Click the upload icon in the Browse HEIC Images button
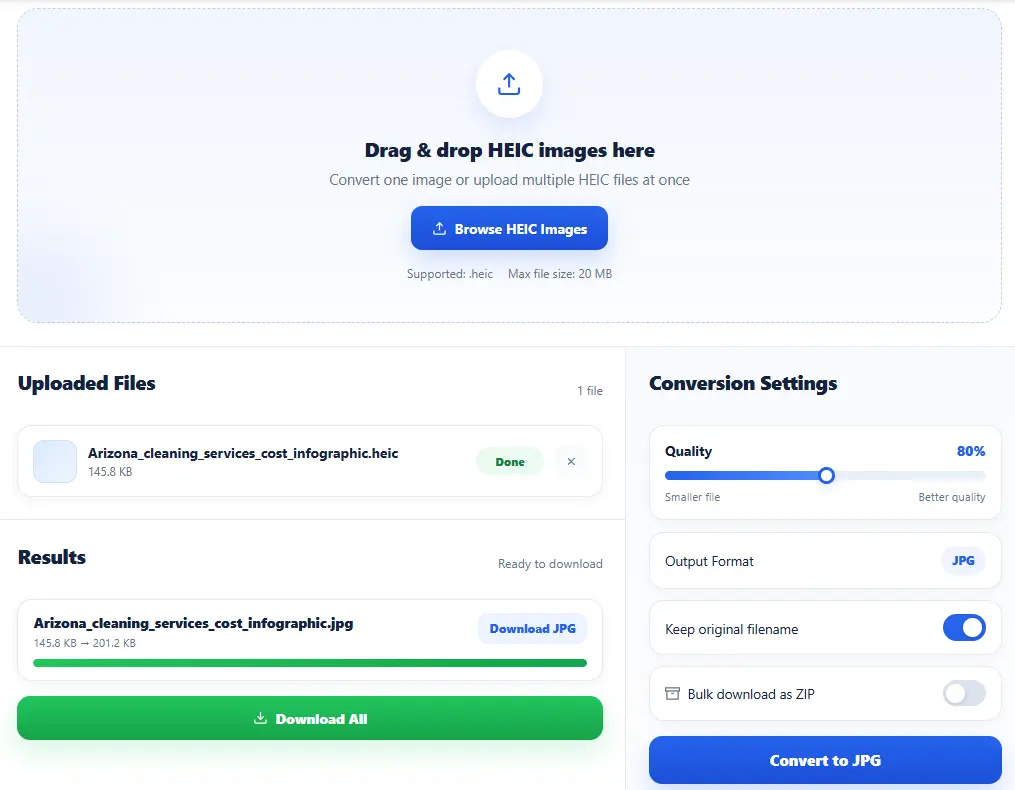The height and width of the screenshot is (790, 1015). [x=438, y=229]
